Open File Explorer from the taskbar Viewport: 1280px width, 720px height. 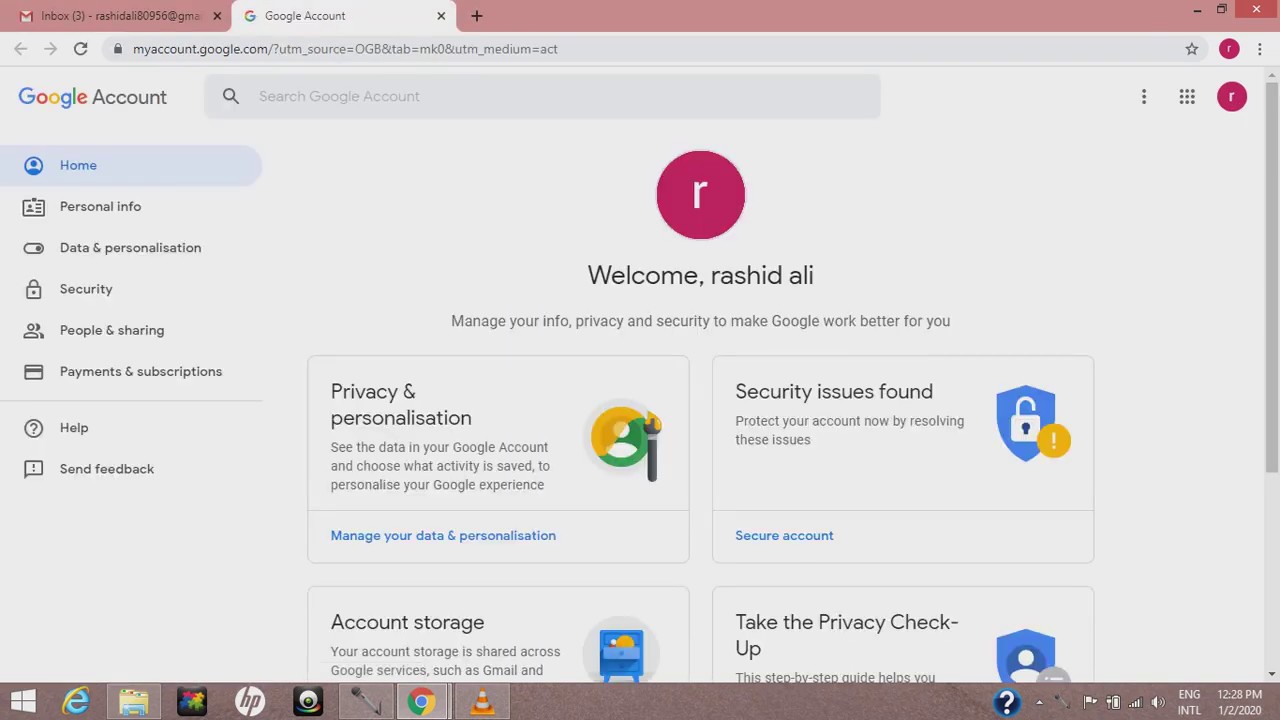point(134,701)
